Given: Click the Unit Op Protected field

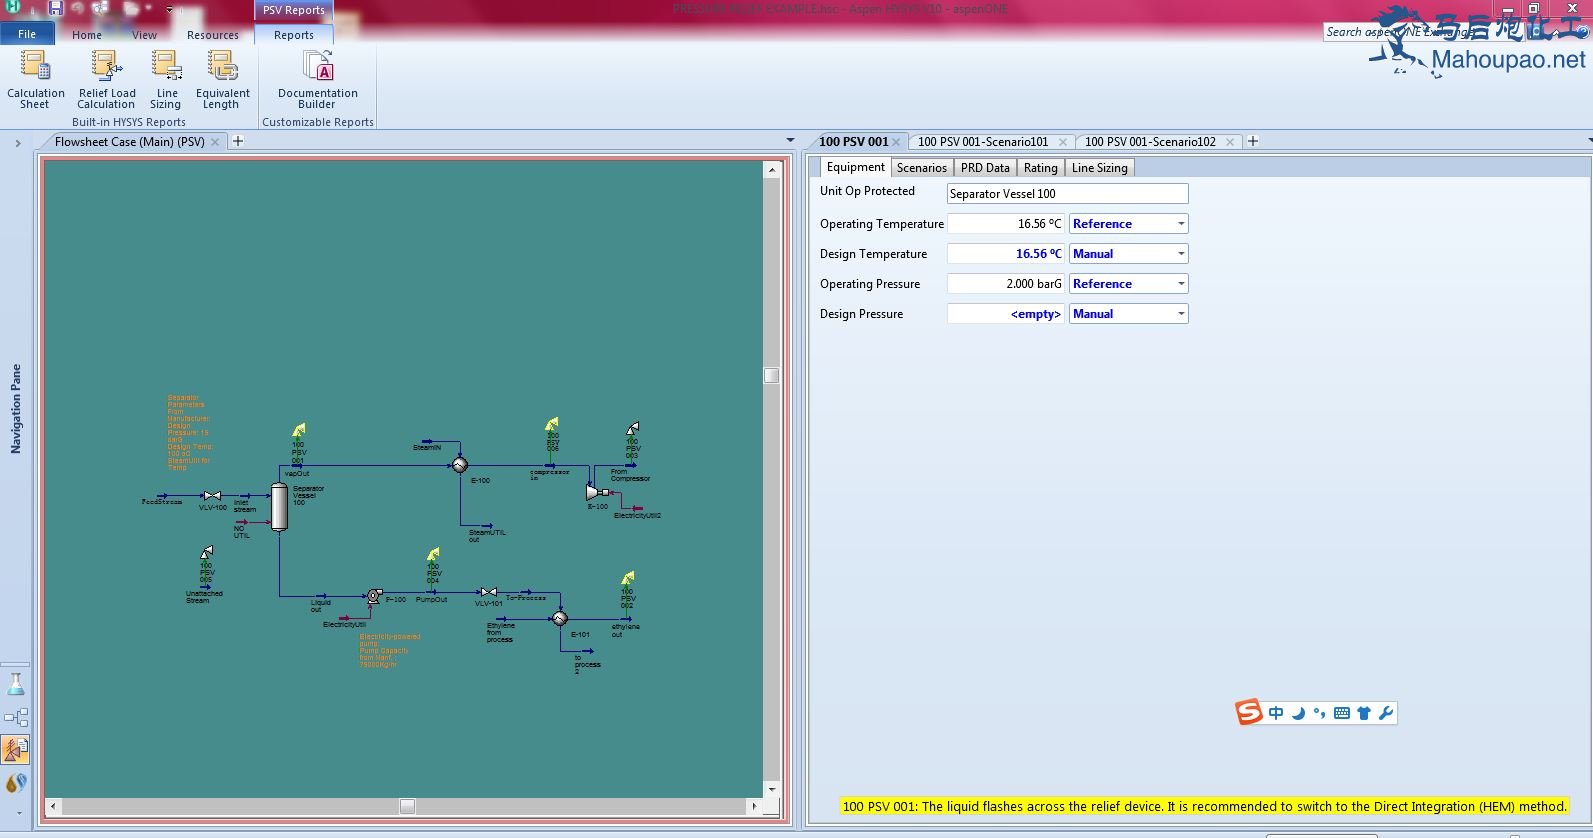Looking at the screenshot, I should (x=1067, y=194).
